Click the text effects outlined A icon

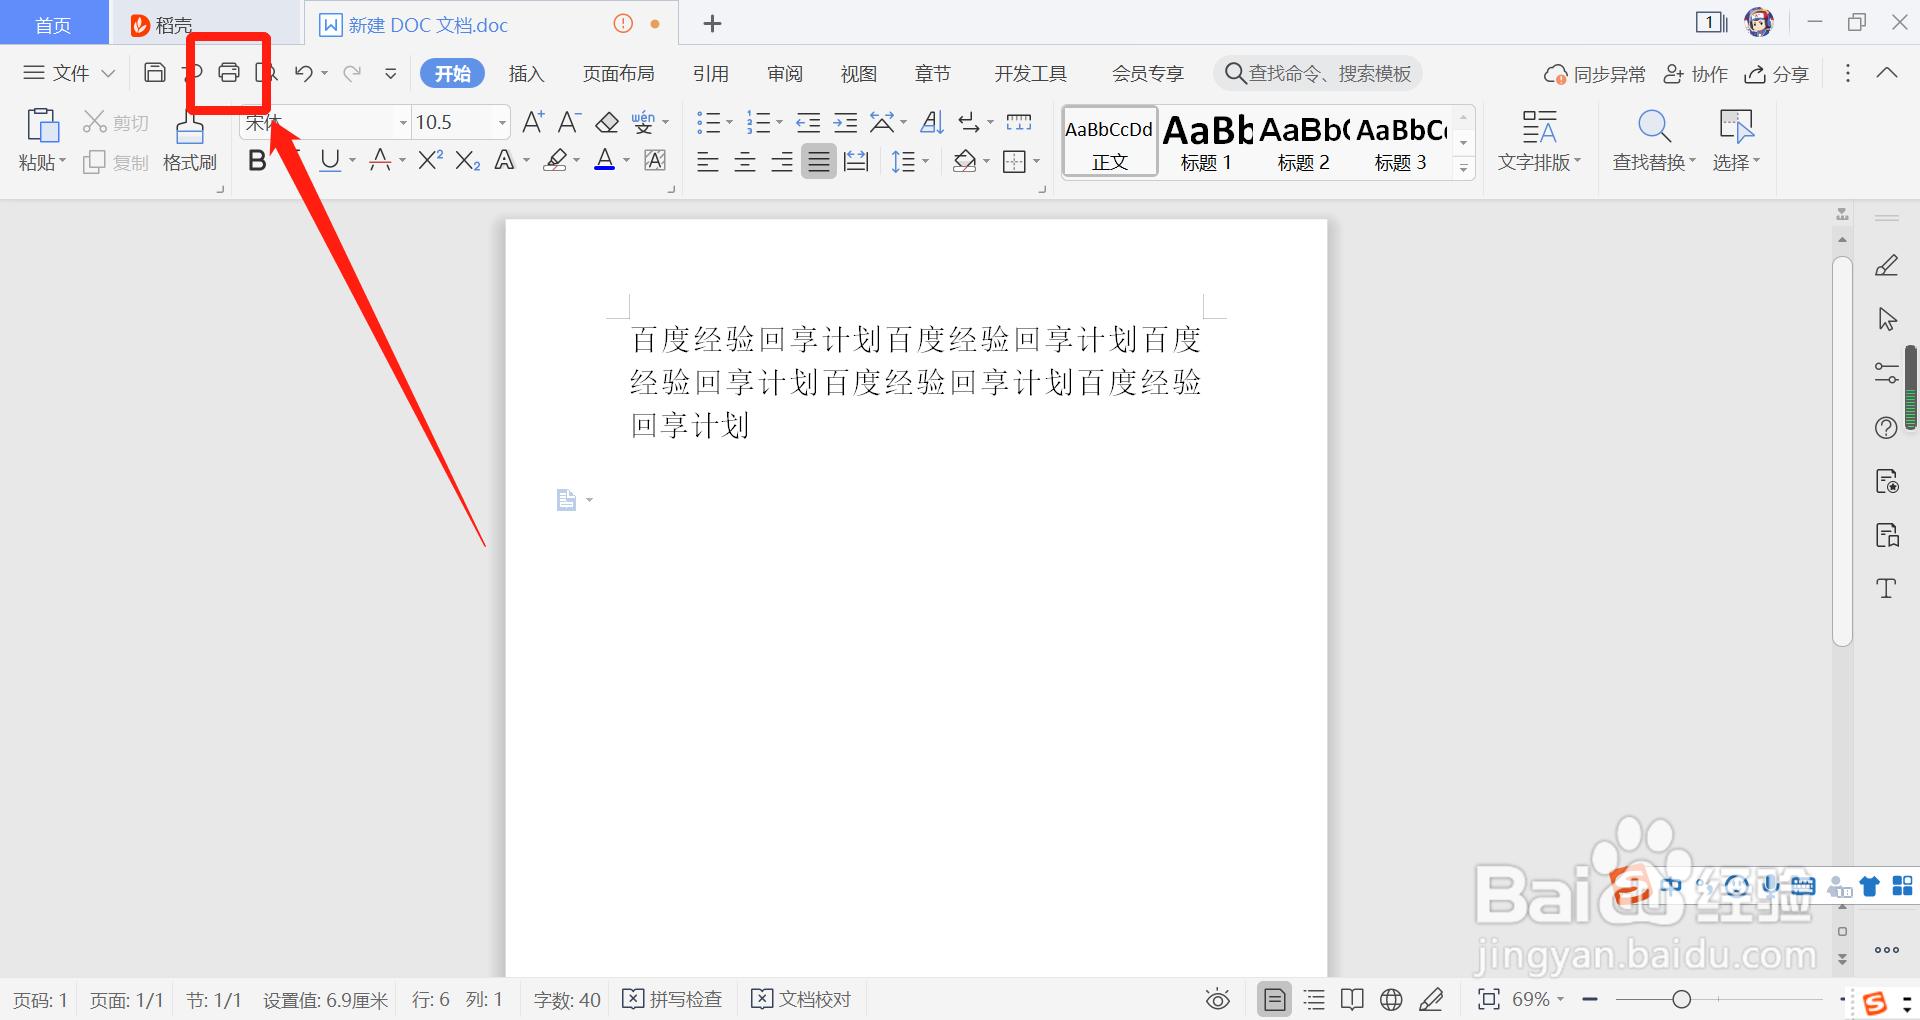(x=505, y=160)
